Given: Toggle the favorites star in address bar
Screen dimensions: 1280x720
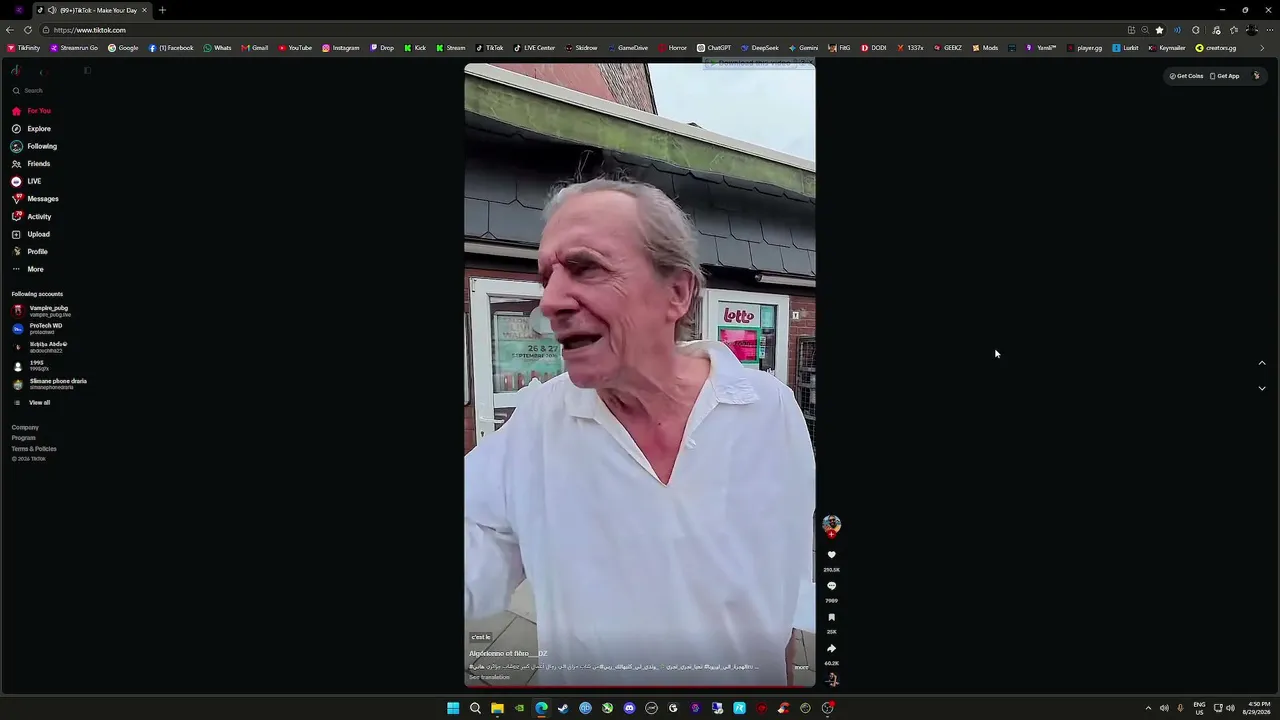Looking at the screenshot, I should (1159, 30).
